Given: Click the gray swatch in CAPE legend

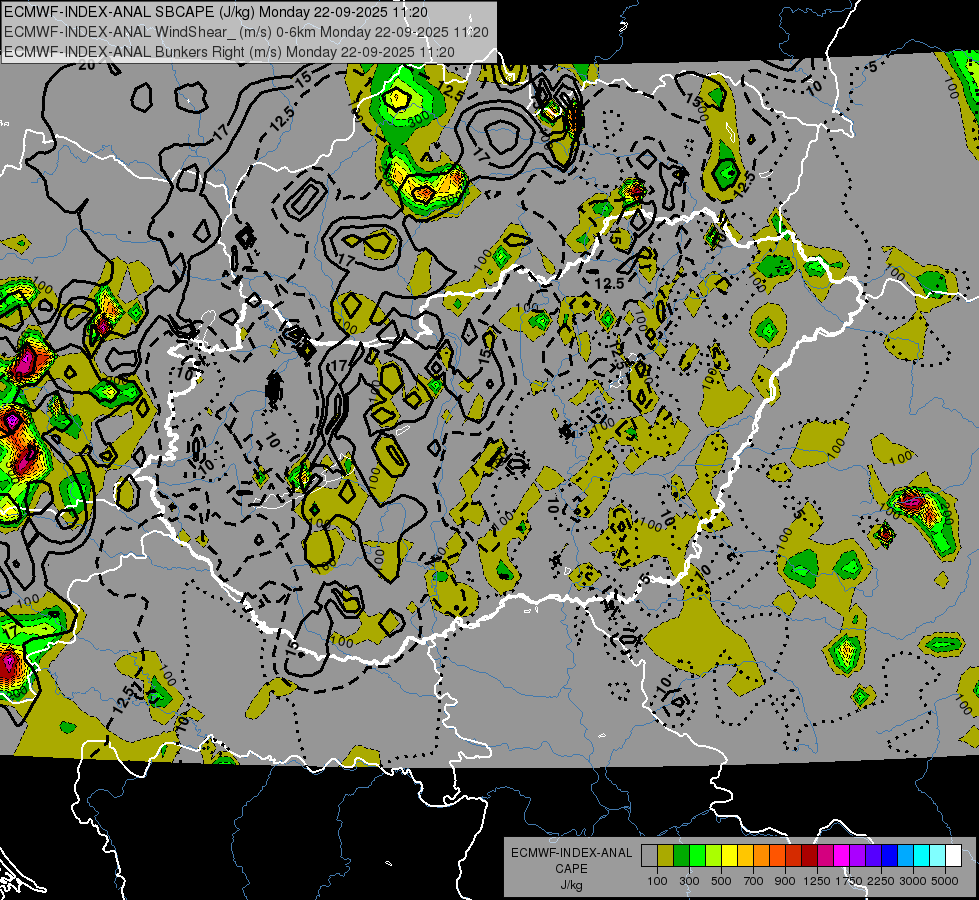Looking at the screenshot, I should [x=649, y=856].
